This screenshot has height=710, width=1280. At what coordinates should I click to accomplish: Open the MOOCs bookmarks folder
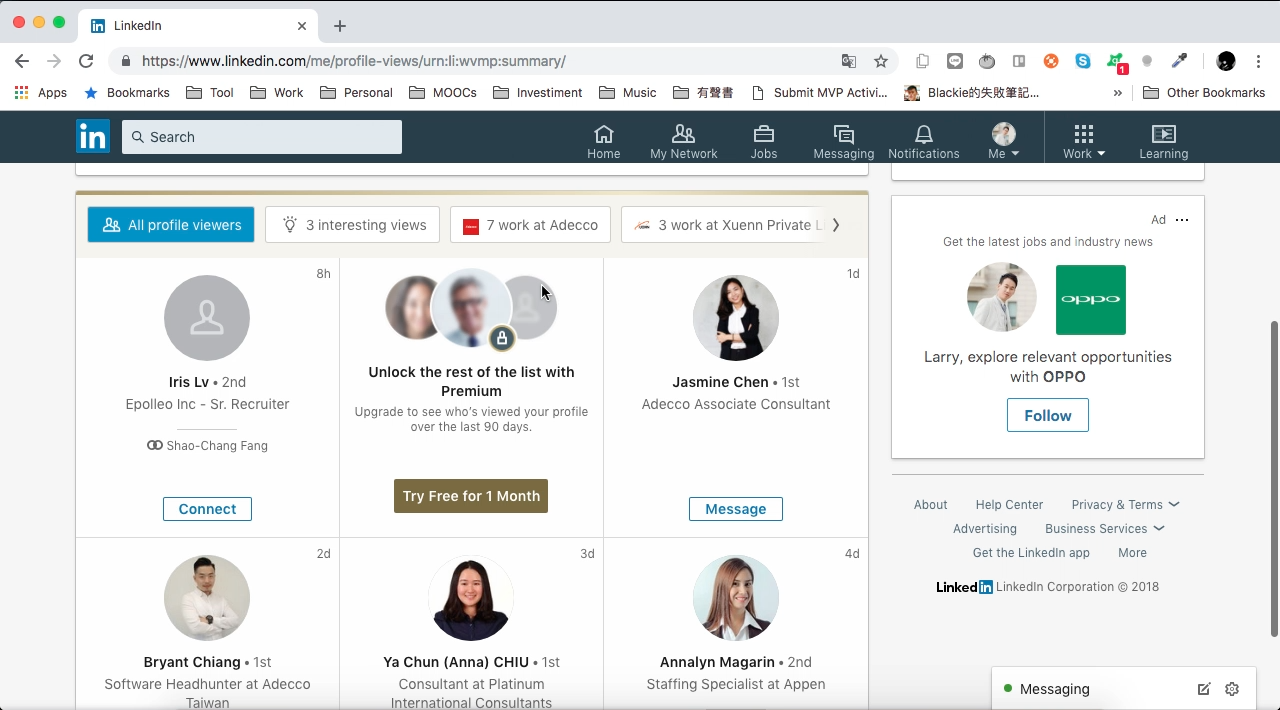pos(443,93)
